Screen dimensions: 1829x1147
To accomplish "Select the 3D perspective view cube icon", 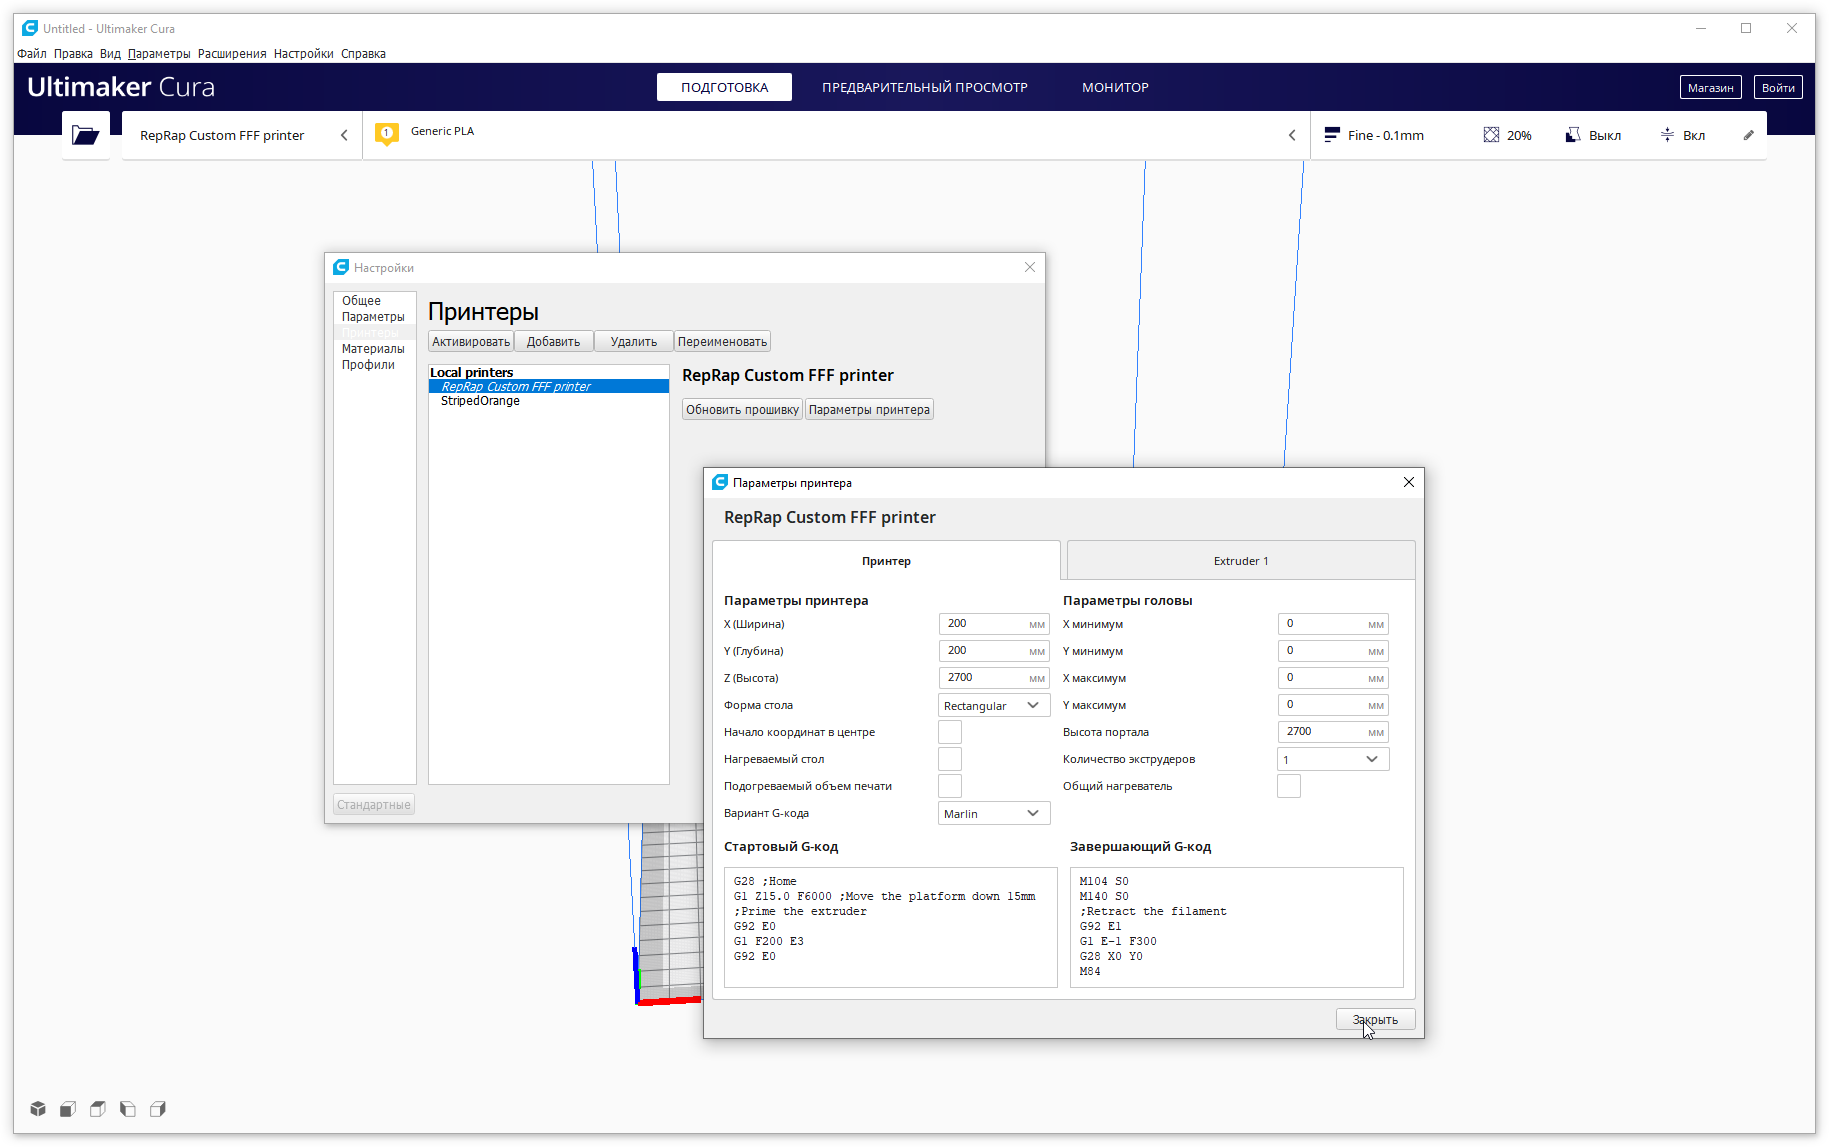I will pos(38,1108).
